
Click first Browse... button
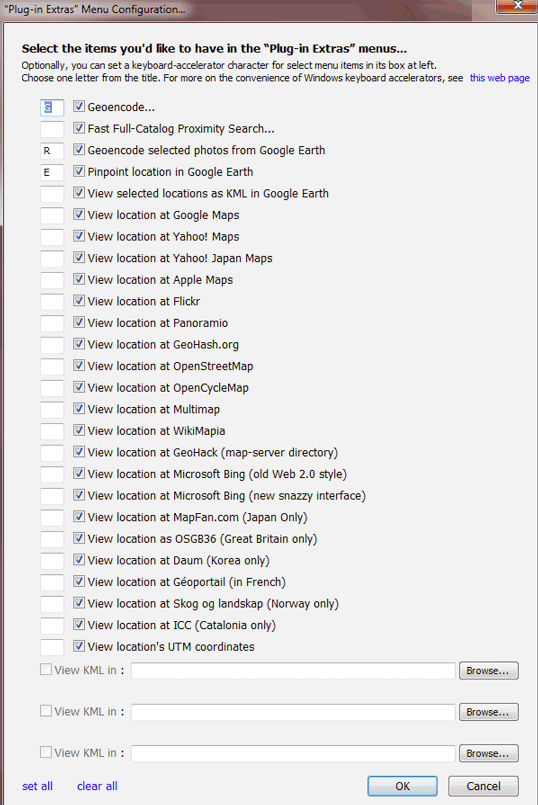[489, 670]
